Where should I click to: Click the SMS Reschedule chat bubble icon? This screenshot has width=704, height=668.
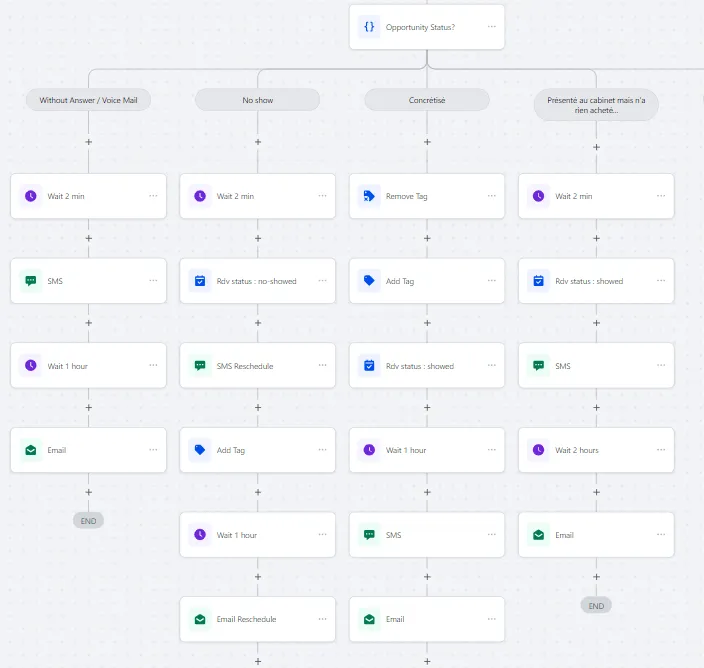[200, 366]
